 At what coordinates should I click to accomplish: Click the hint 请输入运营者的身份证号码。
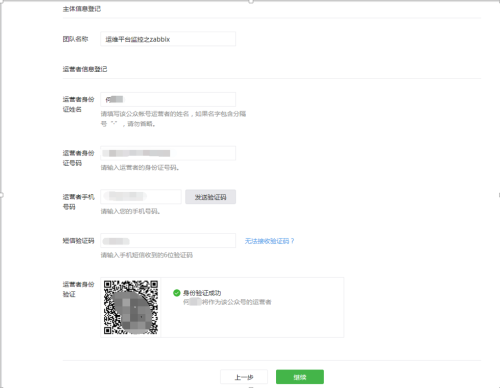click(140, 168)
